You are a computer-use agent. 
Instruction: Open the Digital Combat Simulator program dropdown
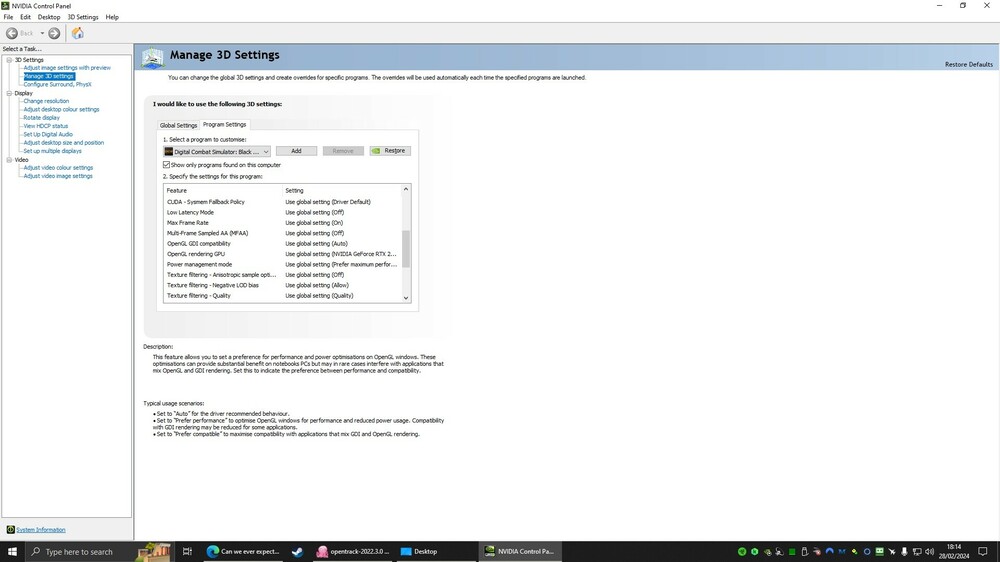point(217,152)
